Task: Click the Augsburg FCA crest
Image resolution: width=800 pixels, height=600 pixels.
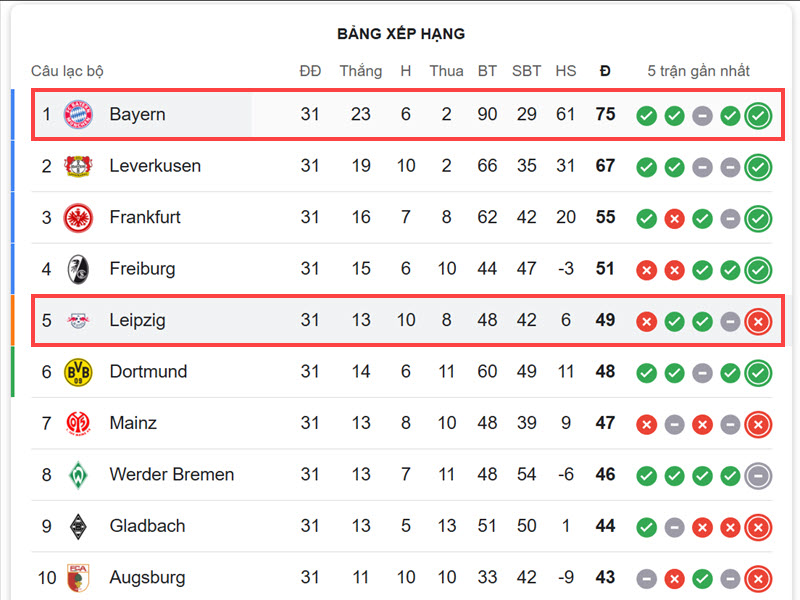Action: (x=78, y=578)
